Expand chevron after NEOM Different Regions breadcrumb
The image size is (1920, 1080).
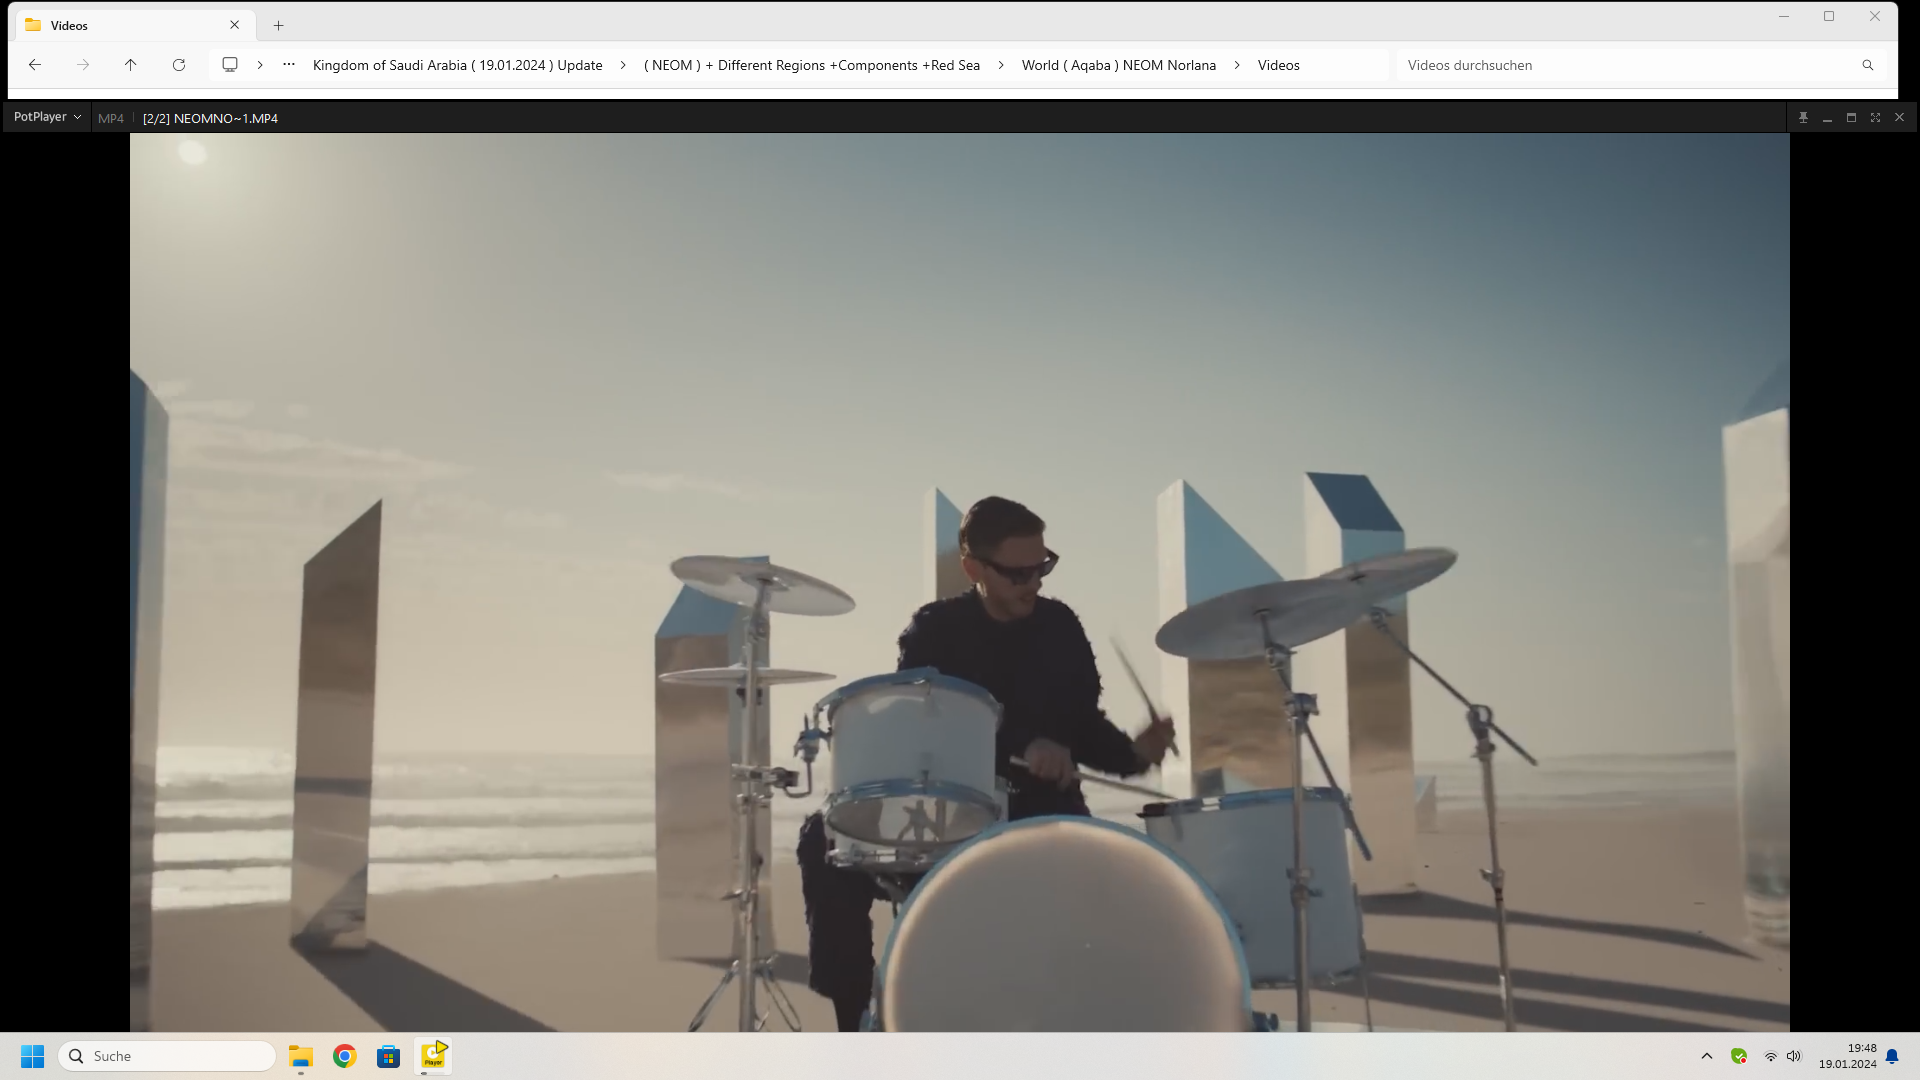pyautogui.click(x=1001, y=65)
